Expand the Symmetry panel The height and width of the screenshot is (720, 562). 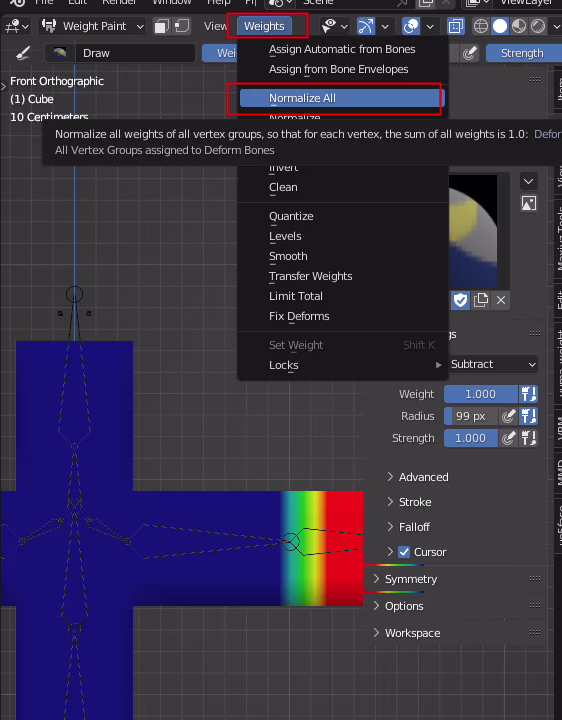(405, 579)
